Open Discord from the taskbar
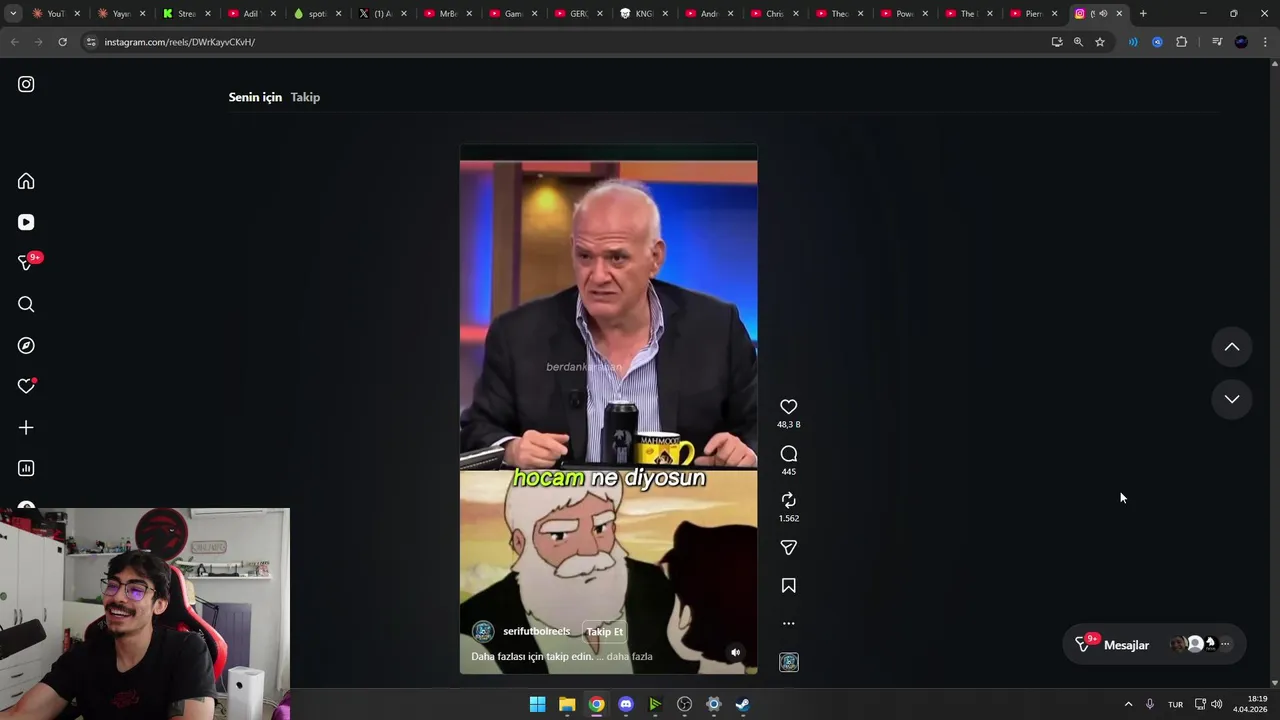1280x720 pixels. pos(626,704)
